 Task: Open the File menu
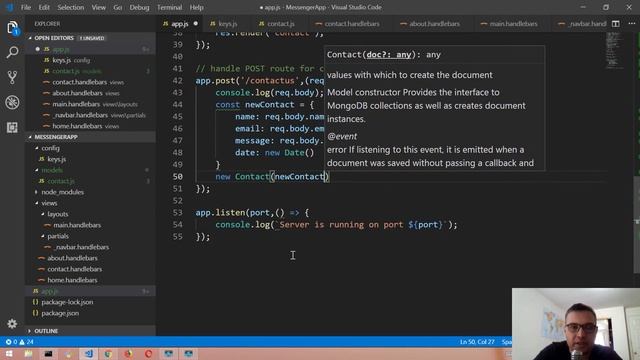click(x=26, y=7)
